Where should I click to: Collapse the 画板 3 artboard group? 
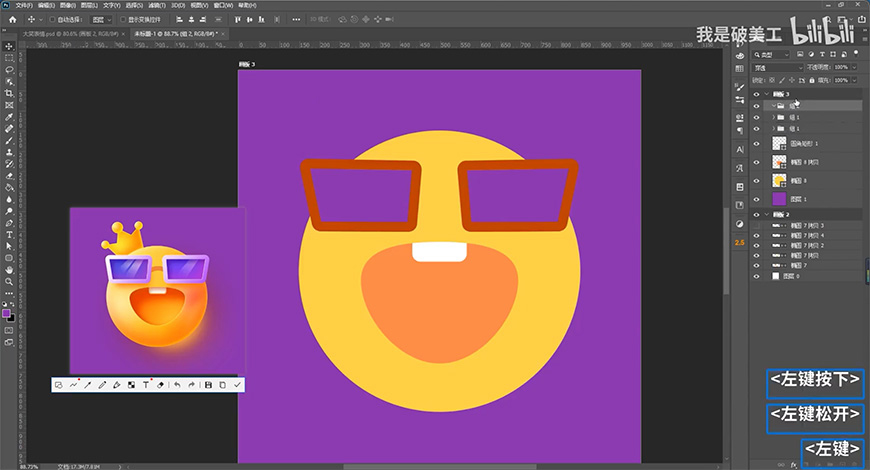pyautogui.click(x=766, y=93)
